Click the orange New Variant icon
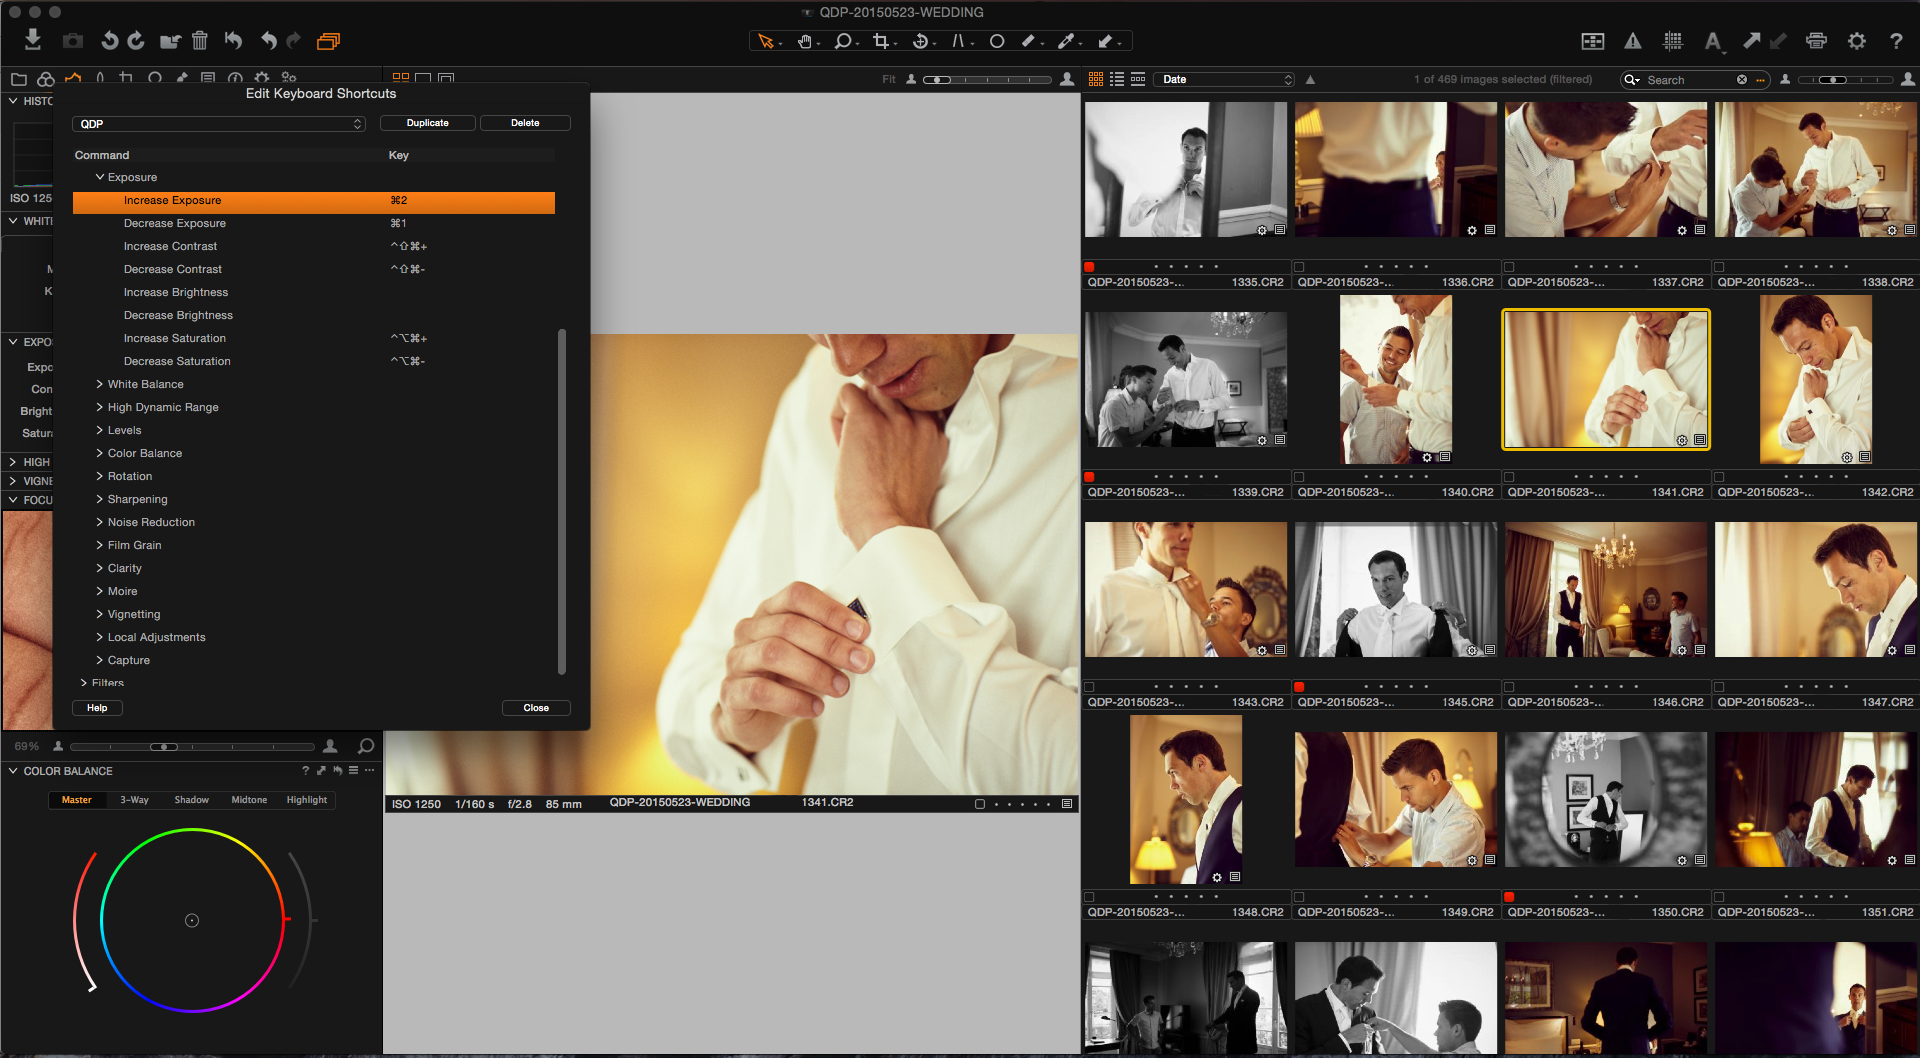 click(328, 41)
